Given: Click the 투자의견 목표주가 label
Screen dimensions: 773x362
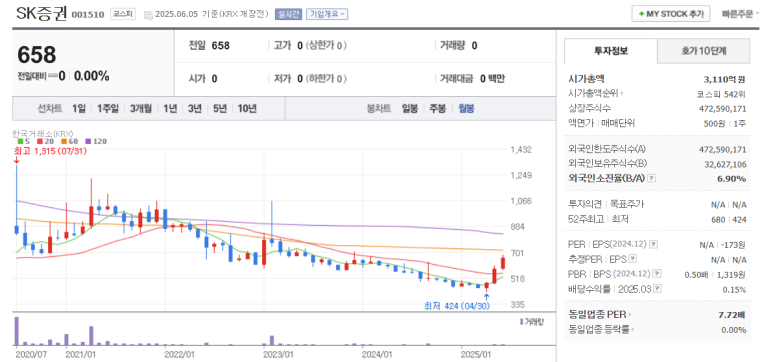Looking at the screenshot, I should [x=606, y=204].
